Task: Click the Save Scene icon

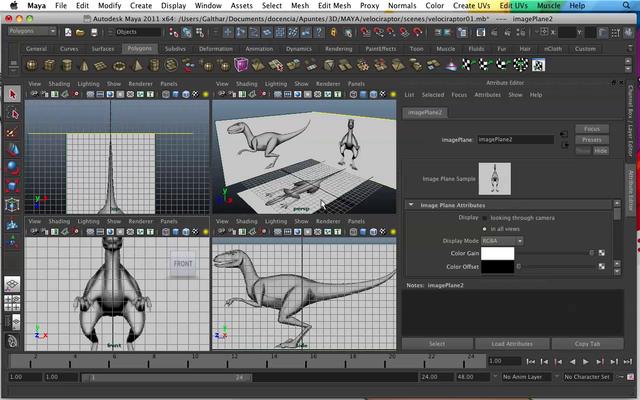Action: click(94, 32)
